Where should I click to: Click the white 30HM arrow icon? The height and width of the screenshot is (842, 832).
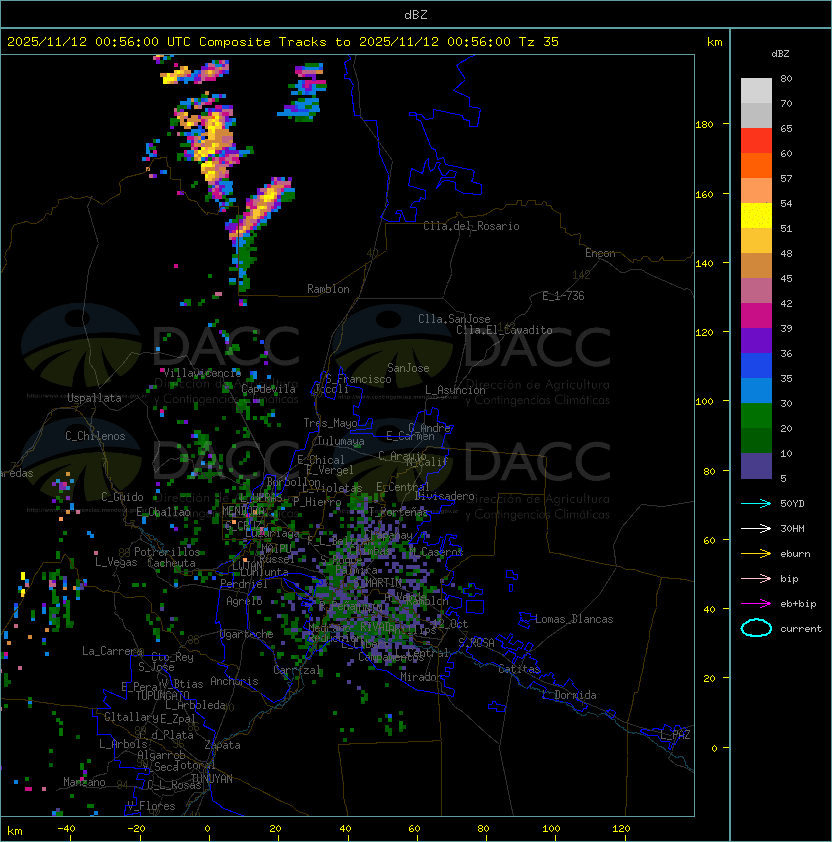coord(756,528)
